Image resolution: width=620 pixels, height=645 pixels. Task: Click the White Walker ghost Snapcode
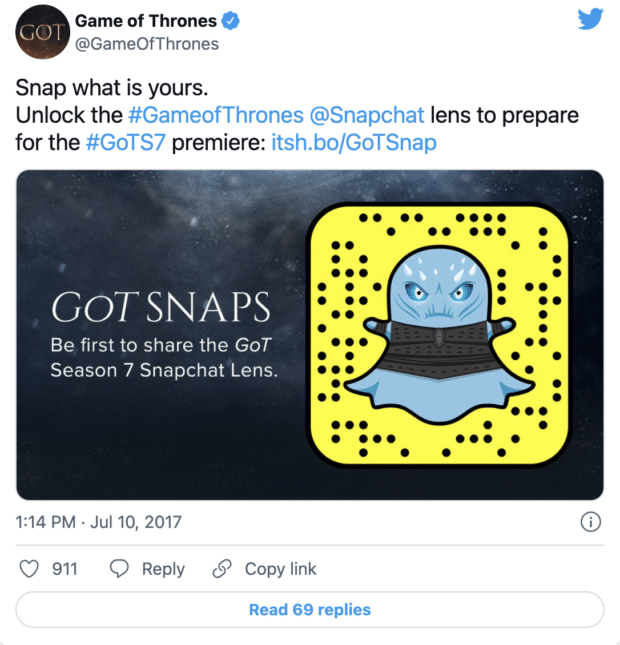coord(439,335)
